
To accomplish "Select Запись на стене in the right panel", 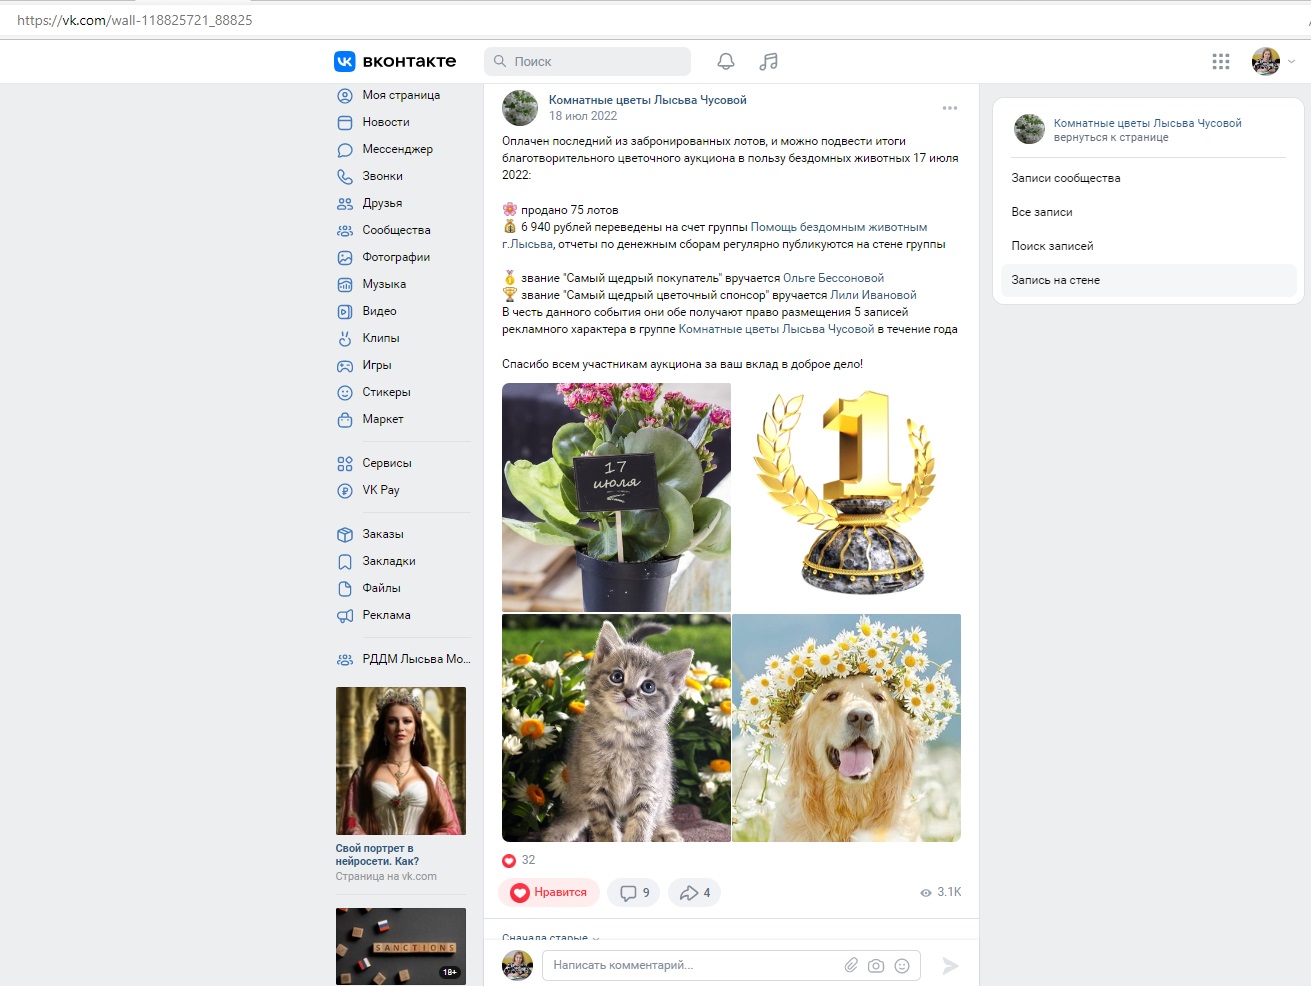I will coord(1149,280).
